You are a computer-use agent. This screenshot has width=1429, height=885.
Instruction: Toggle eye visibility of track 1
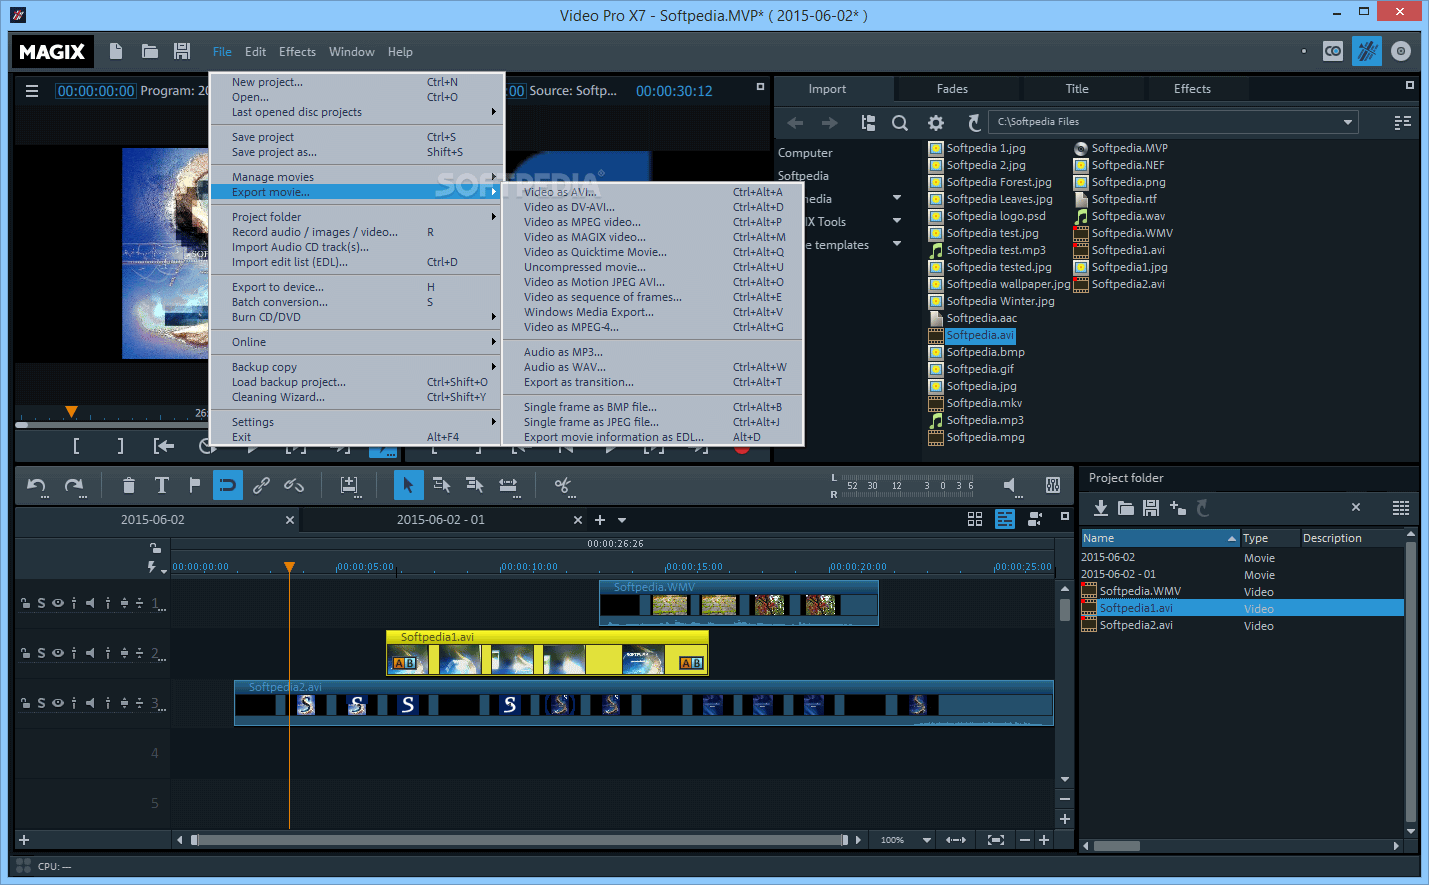coord(58,603)
